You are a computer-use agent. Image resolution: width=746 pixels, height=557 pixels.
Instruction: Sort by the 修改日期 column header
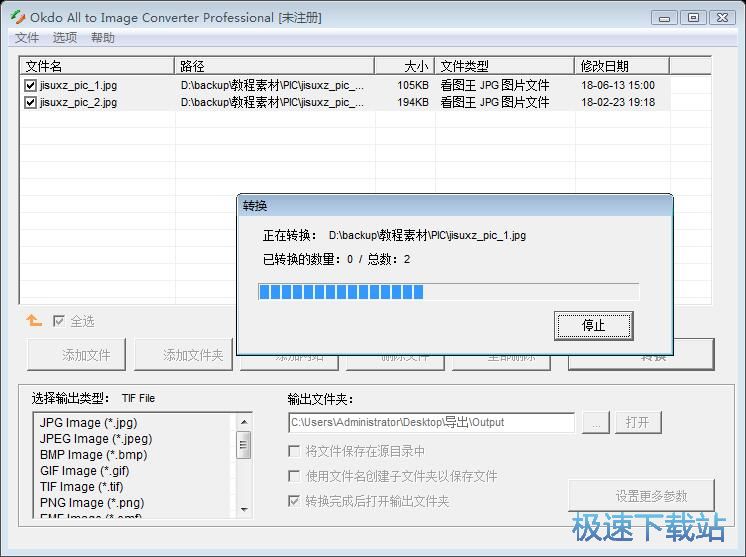point(622,66)
